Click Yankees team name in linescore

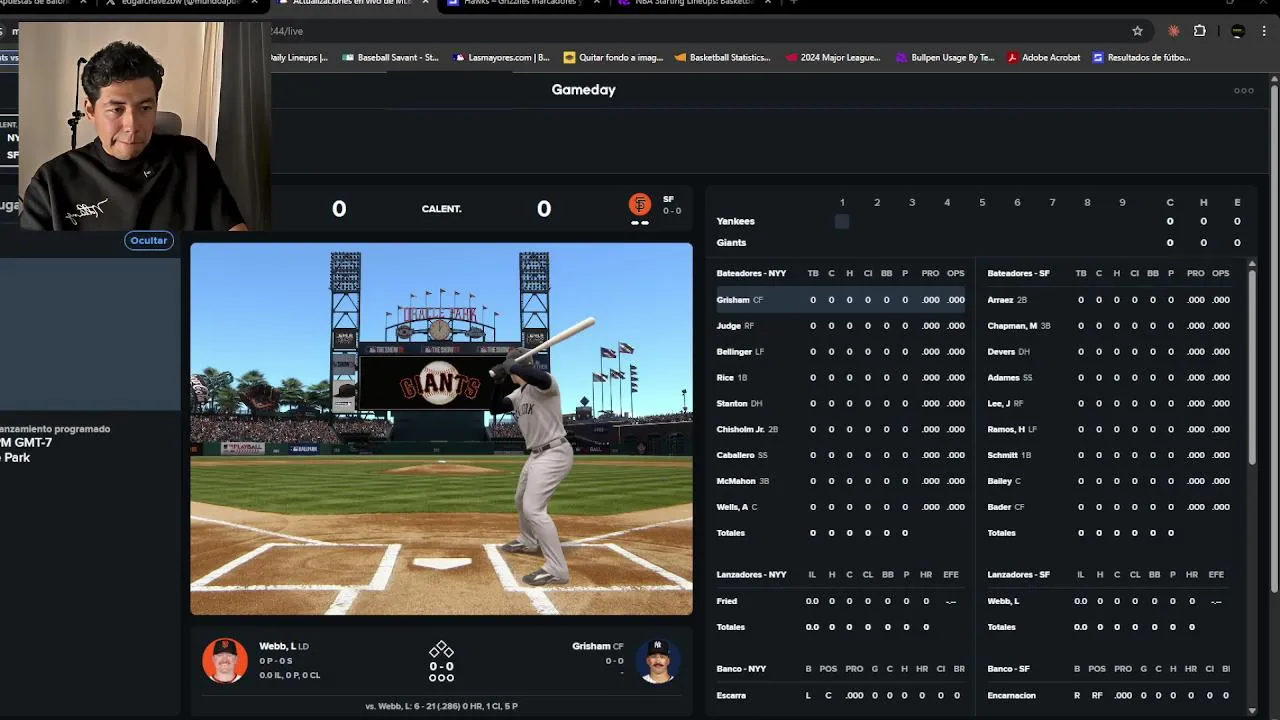pos(735,222)
